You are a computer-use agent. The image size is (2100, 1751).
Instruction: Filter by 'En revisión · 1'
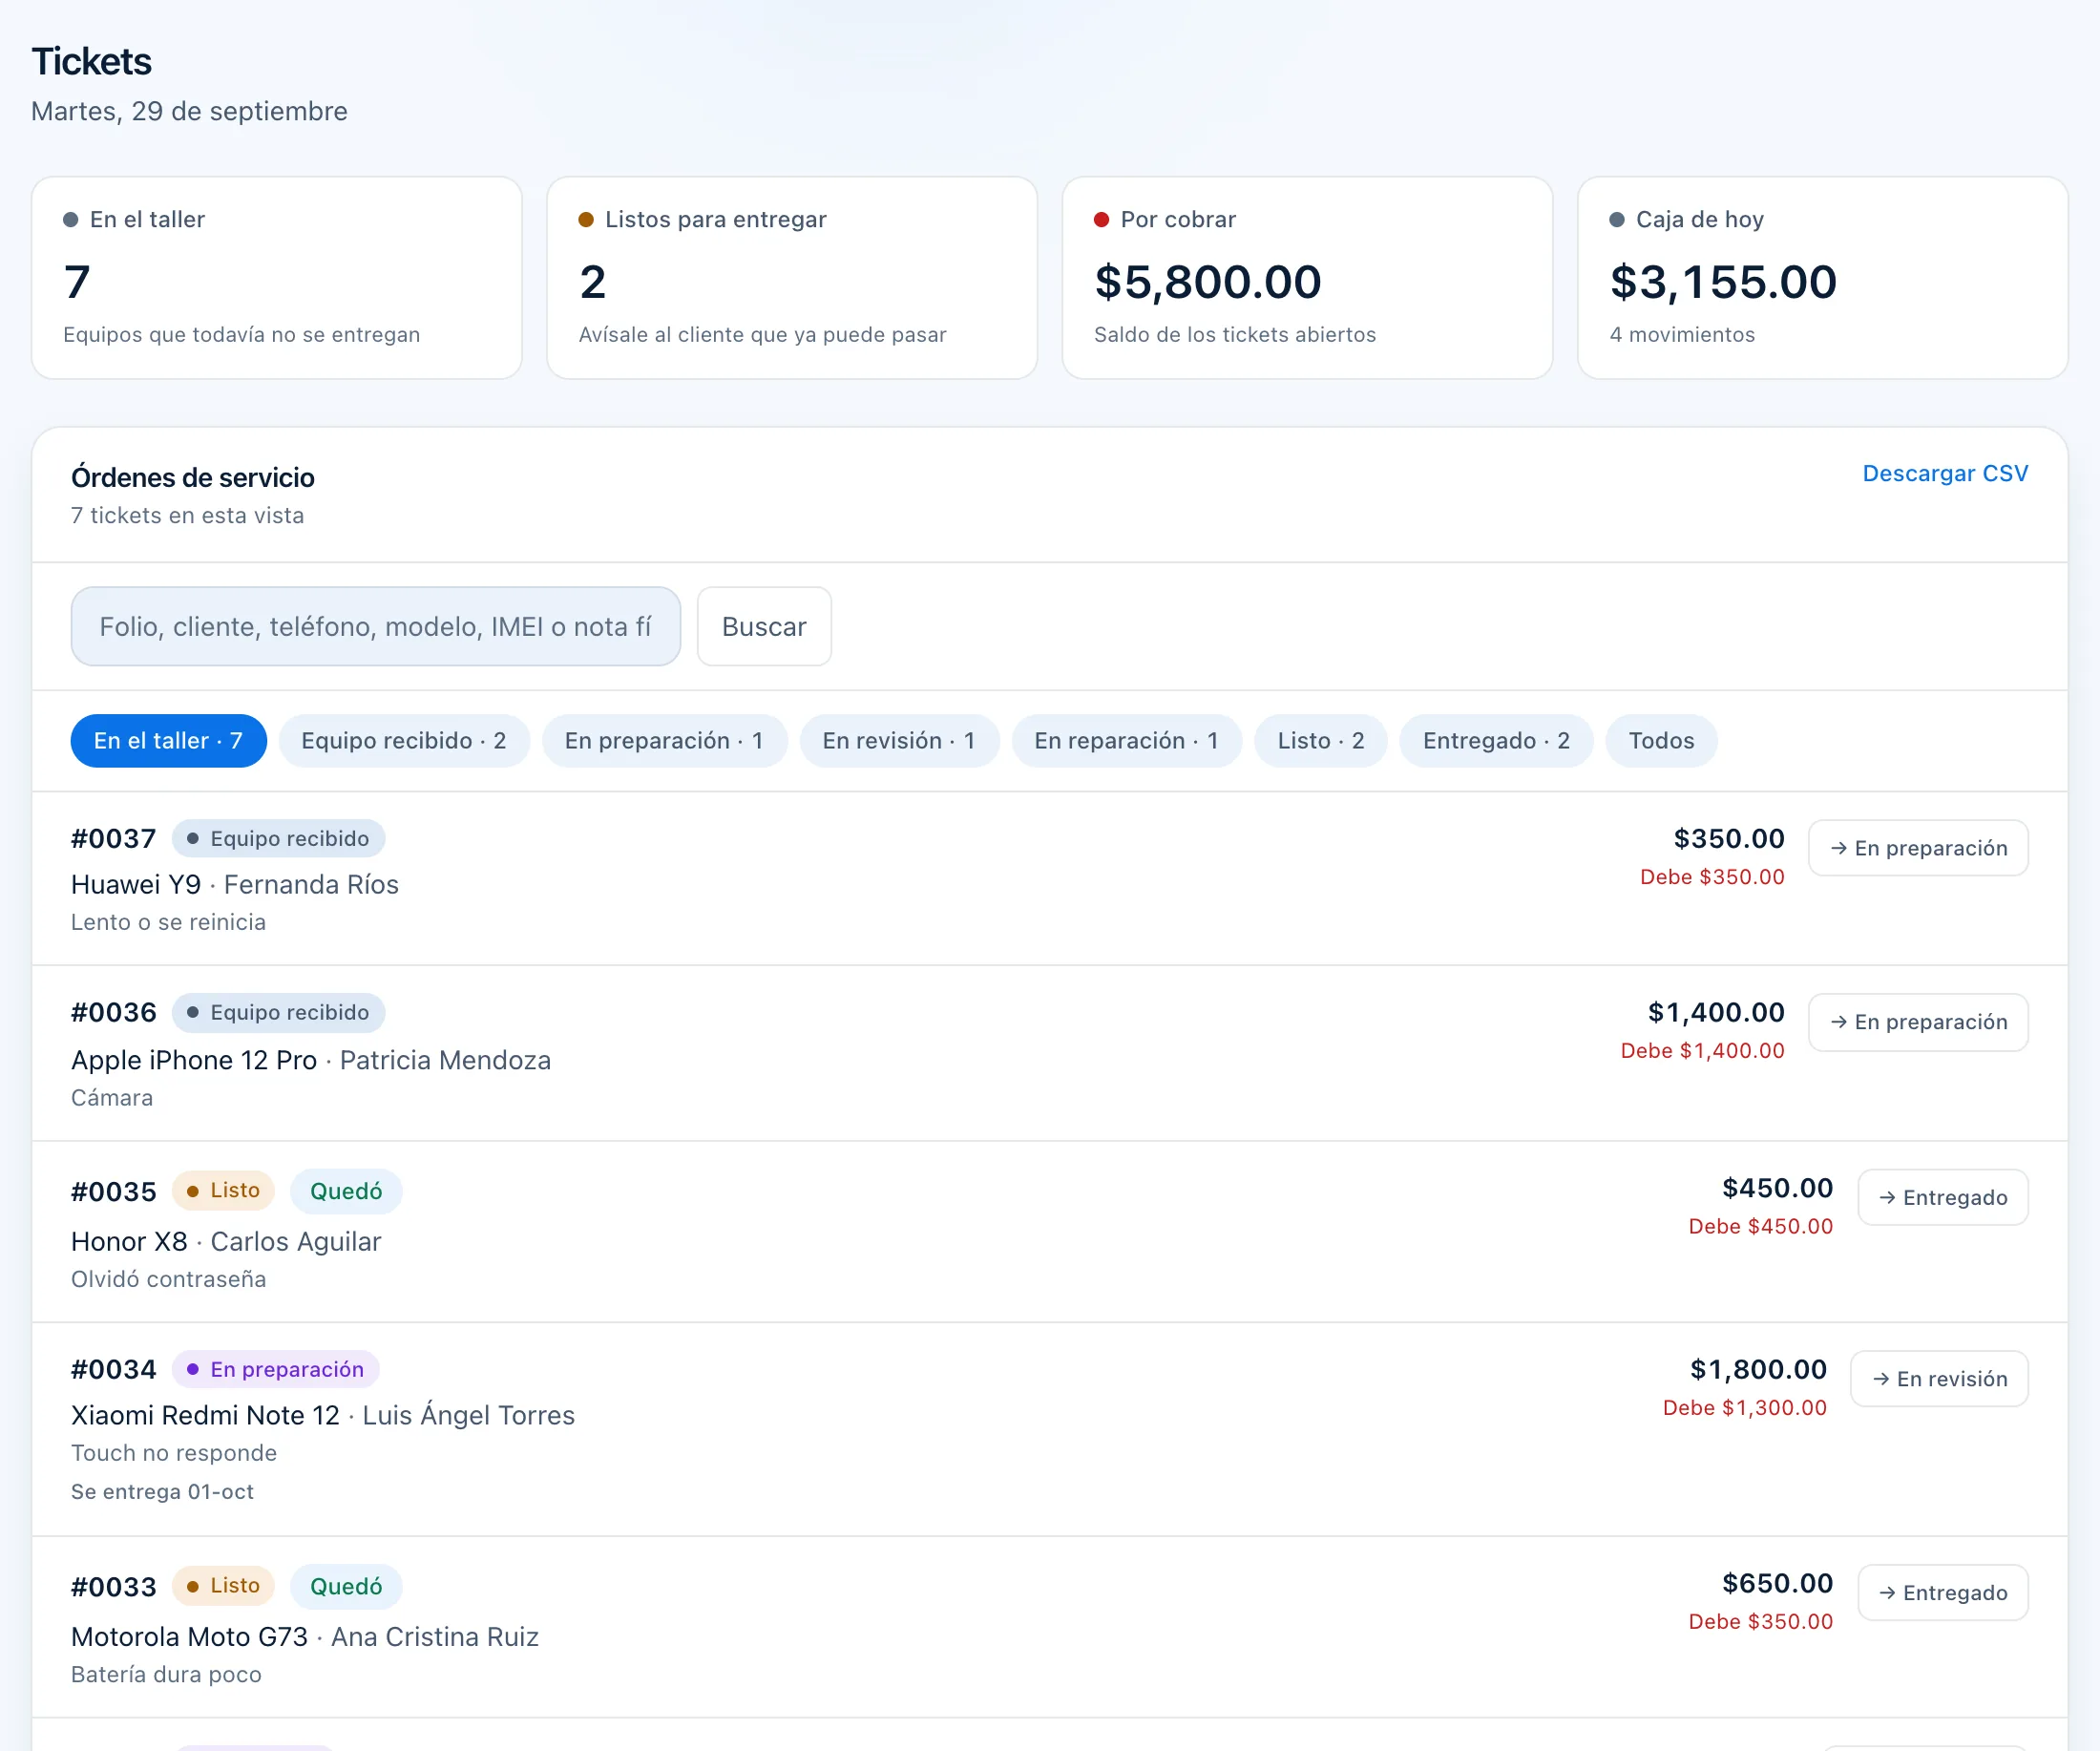click(899, 740)
